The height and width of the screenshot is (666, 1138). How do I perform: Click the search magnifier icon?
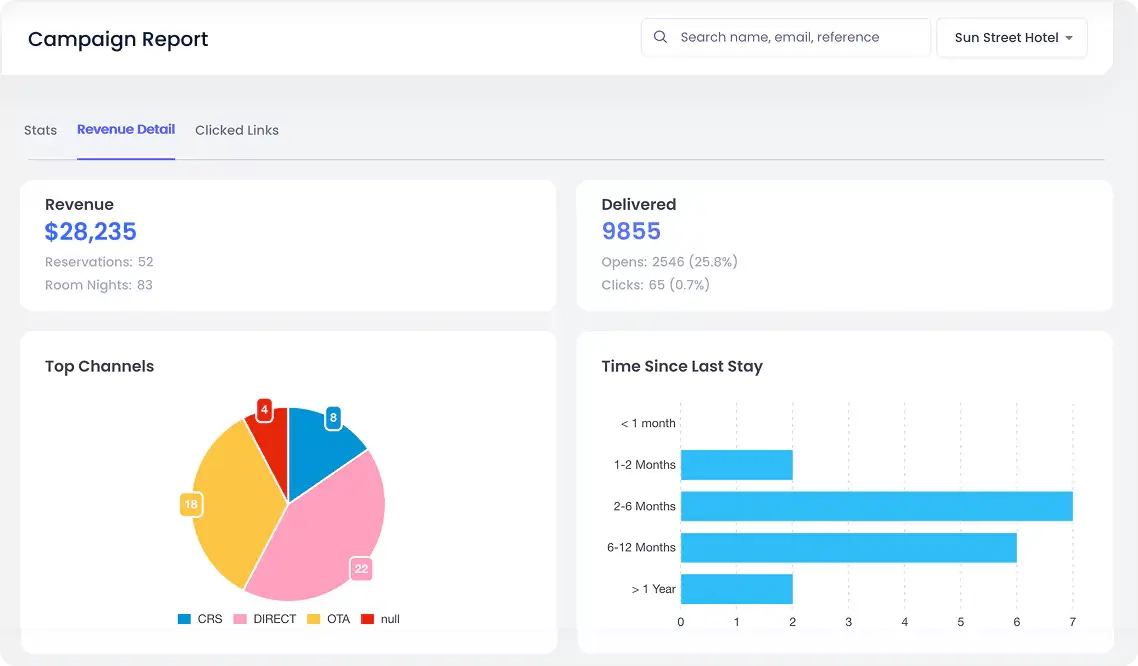coord(660,37)
